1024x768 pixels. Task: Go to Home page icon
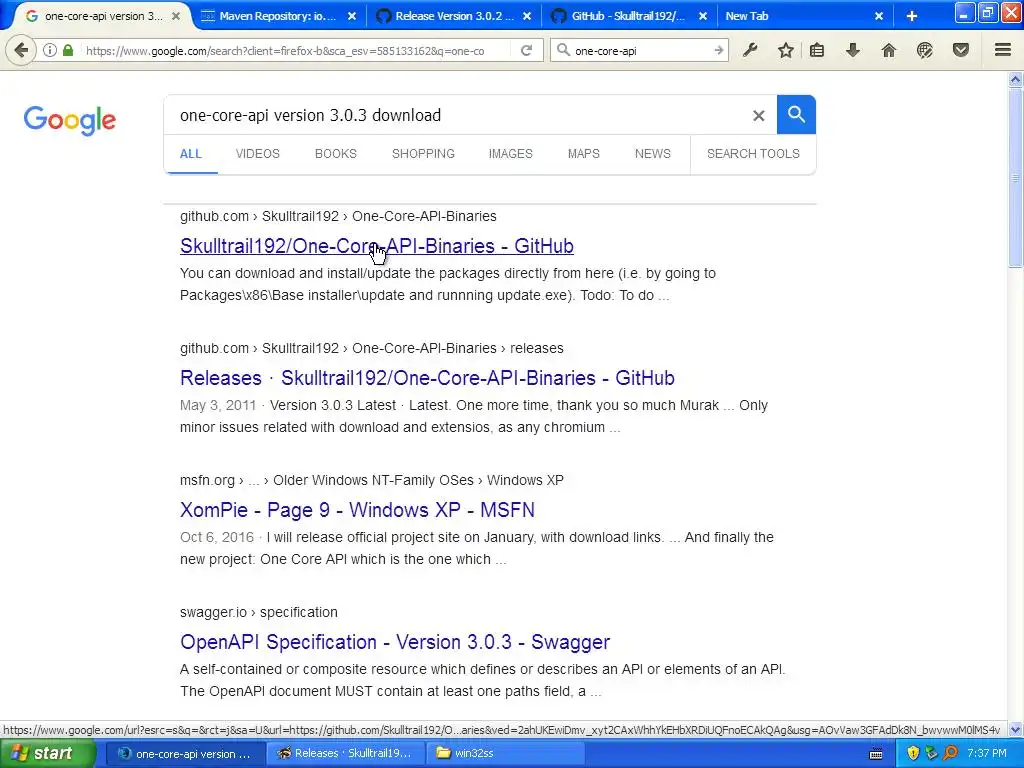889,50
